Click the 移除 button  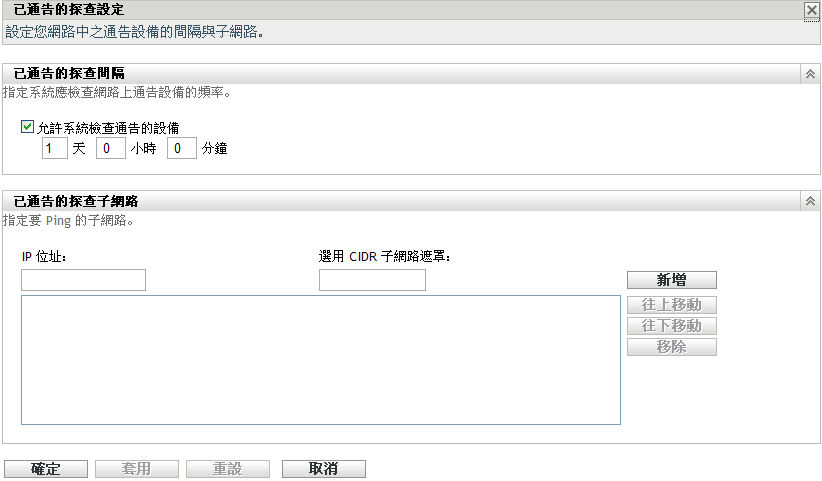(672, 347)
